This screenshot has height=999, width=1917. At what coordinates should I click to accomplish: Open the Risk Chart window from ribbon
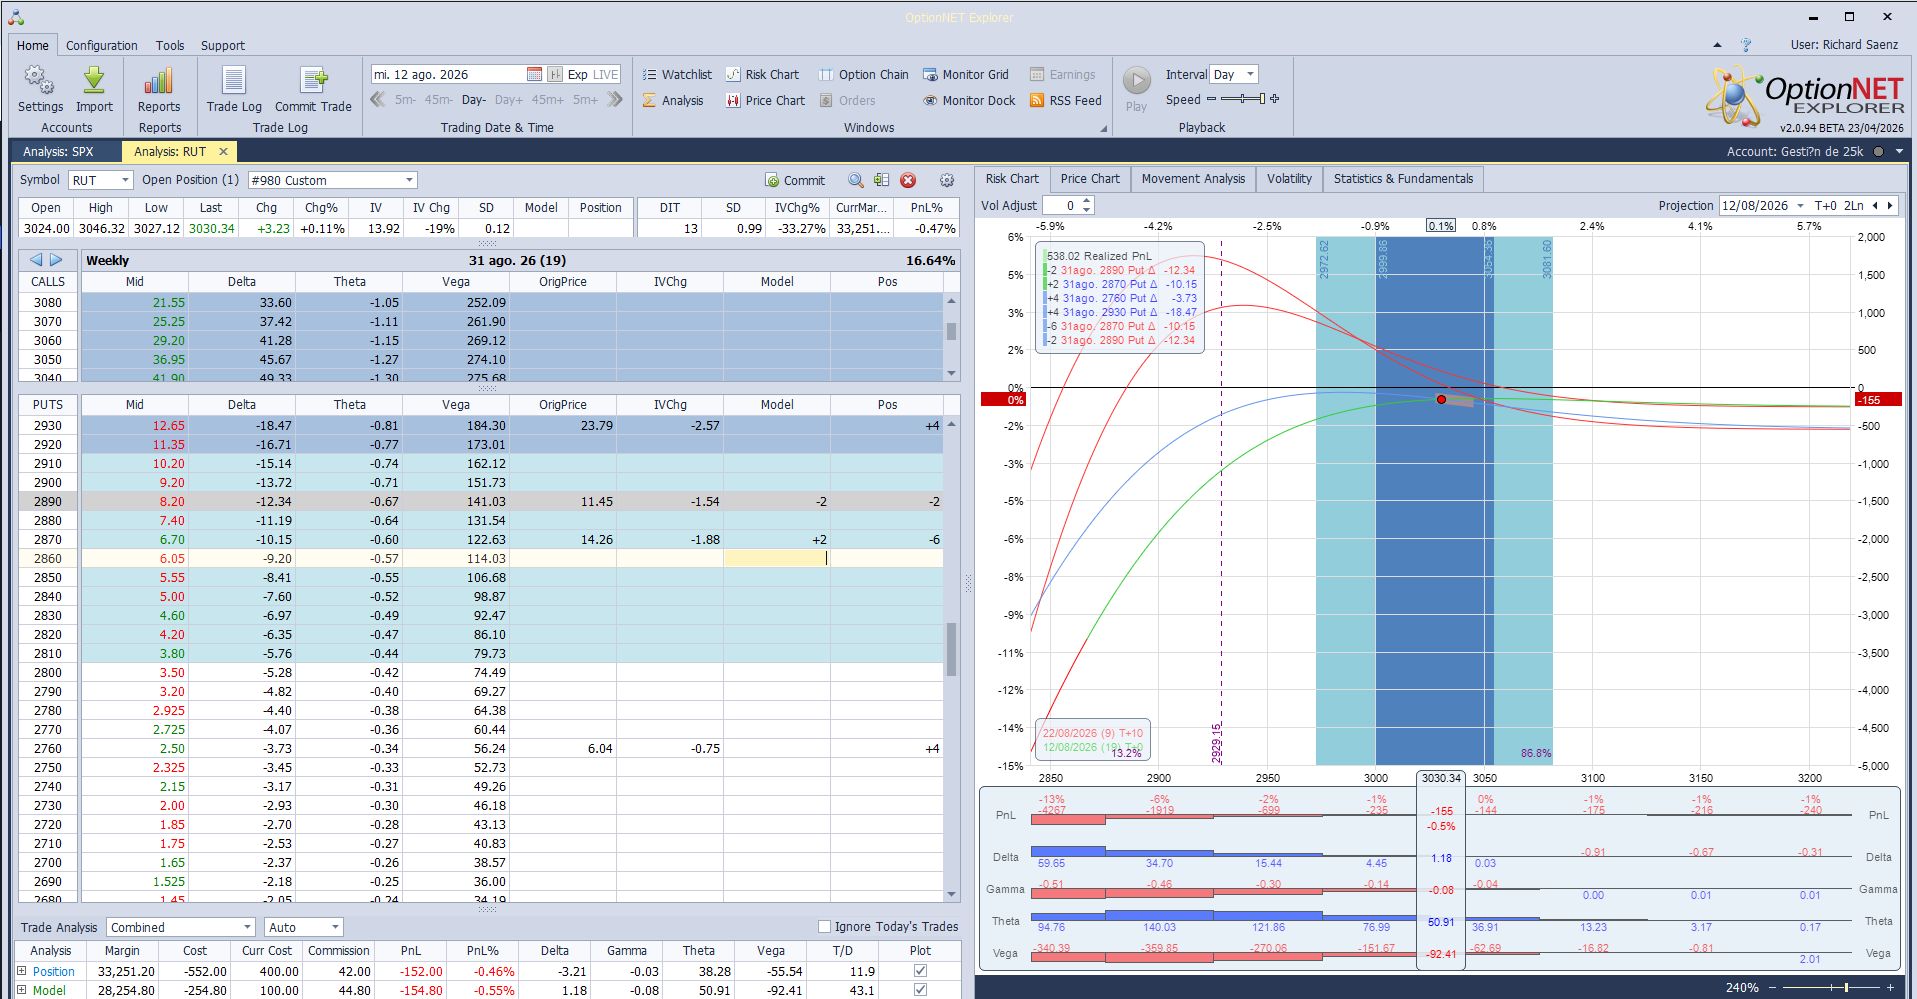pyautogui.click(x=762, y=74)
